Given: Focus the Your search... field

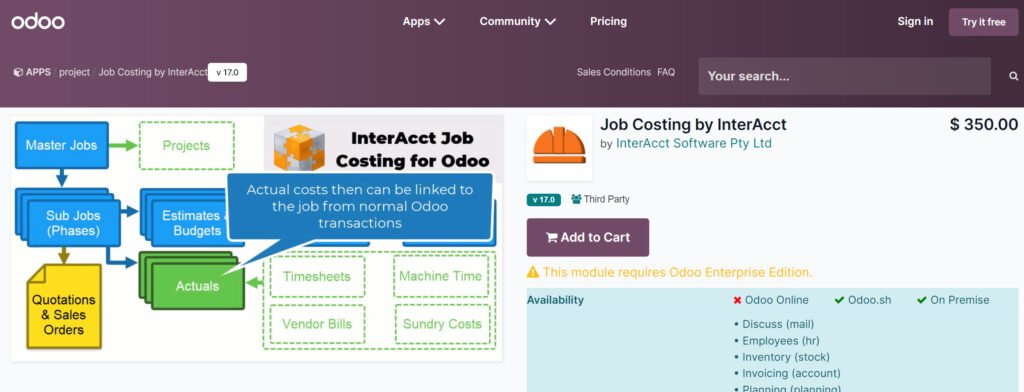Looking at the screenshot, I should tap(844, 76).
